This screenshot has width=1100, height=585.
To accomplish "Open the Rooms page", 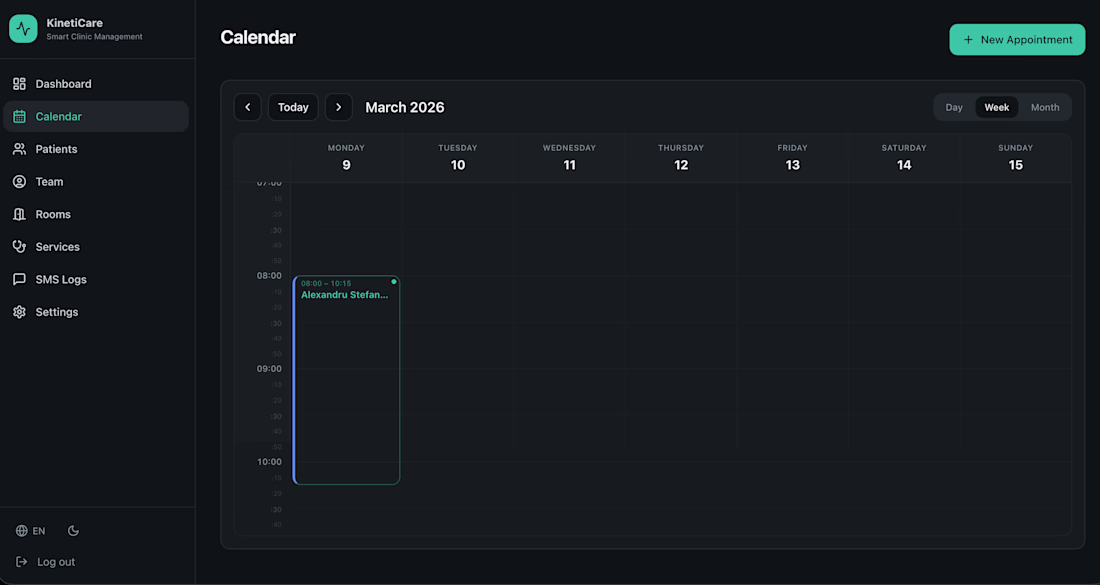I will point(96,214).
